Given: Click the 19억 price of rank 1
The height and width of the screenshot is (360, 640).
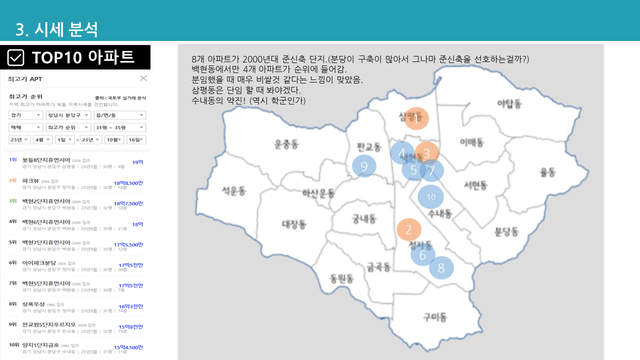Looking at the screenshot, I should point(138,162).
